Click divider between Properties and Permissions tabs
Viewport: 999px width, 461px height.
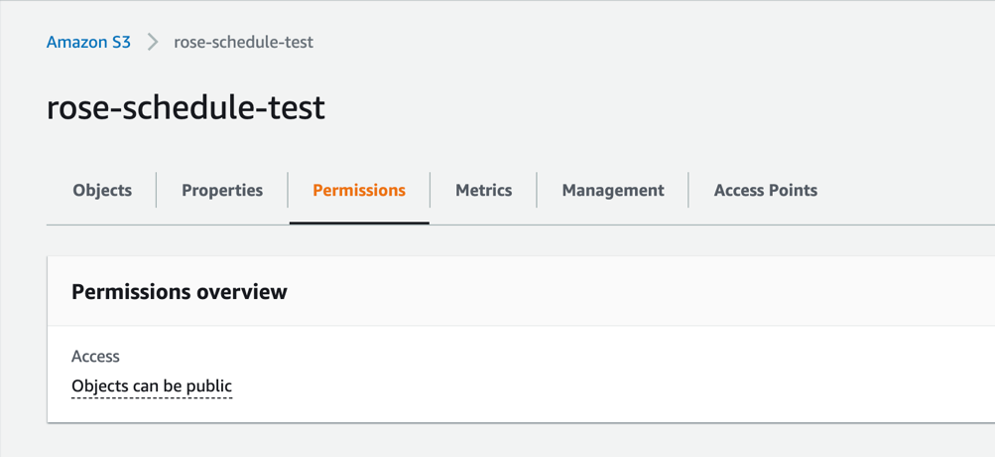pyautogui.click(x=288, y=190)
